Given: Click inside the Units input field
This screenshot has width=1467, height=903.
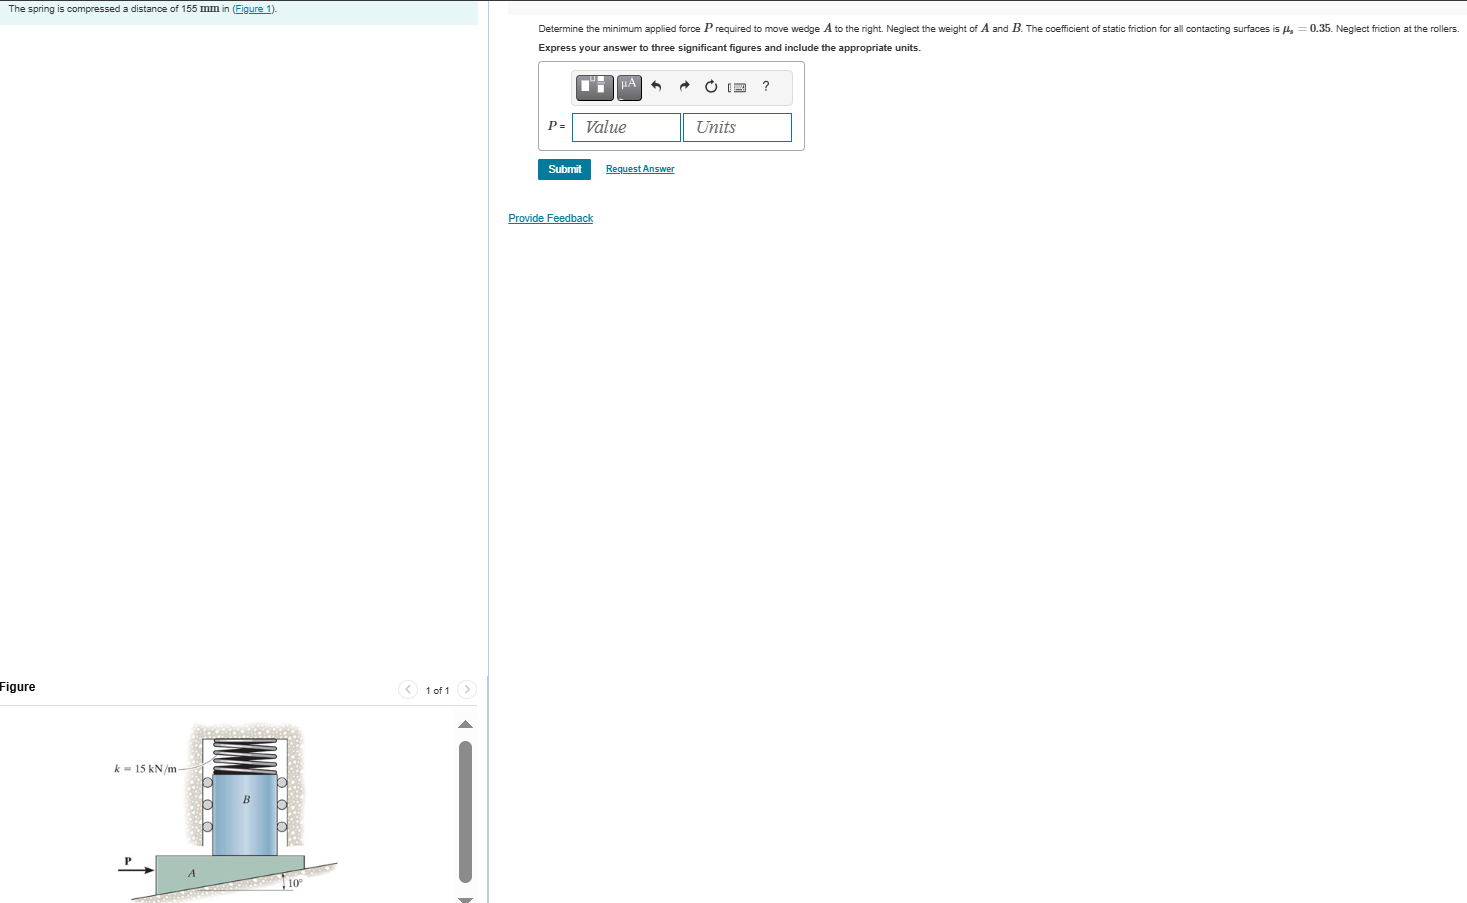Looking at the screenshot, I should tap(736, 127).
